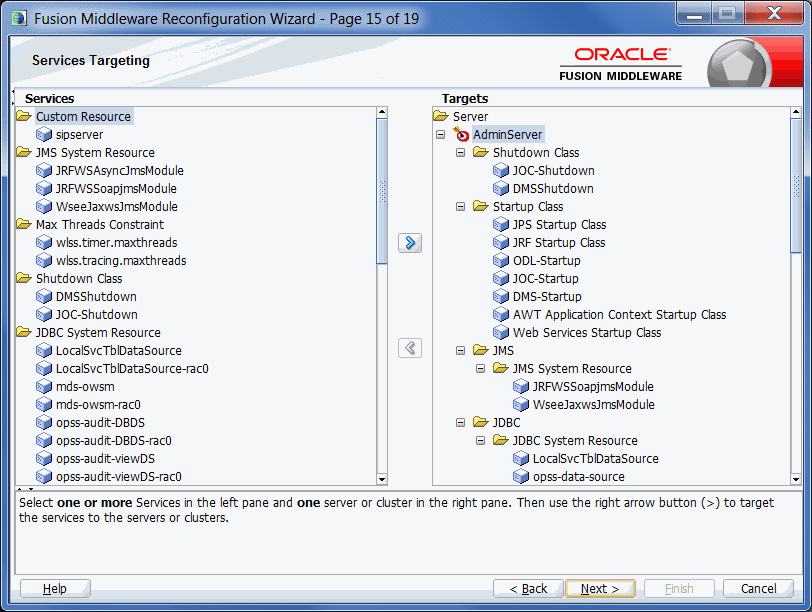Click the Server folder icon in Targets
Viewport: 812px width, 612px height.
[441, 116]
